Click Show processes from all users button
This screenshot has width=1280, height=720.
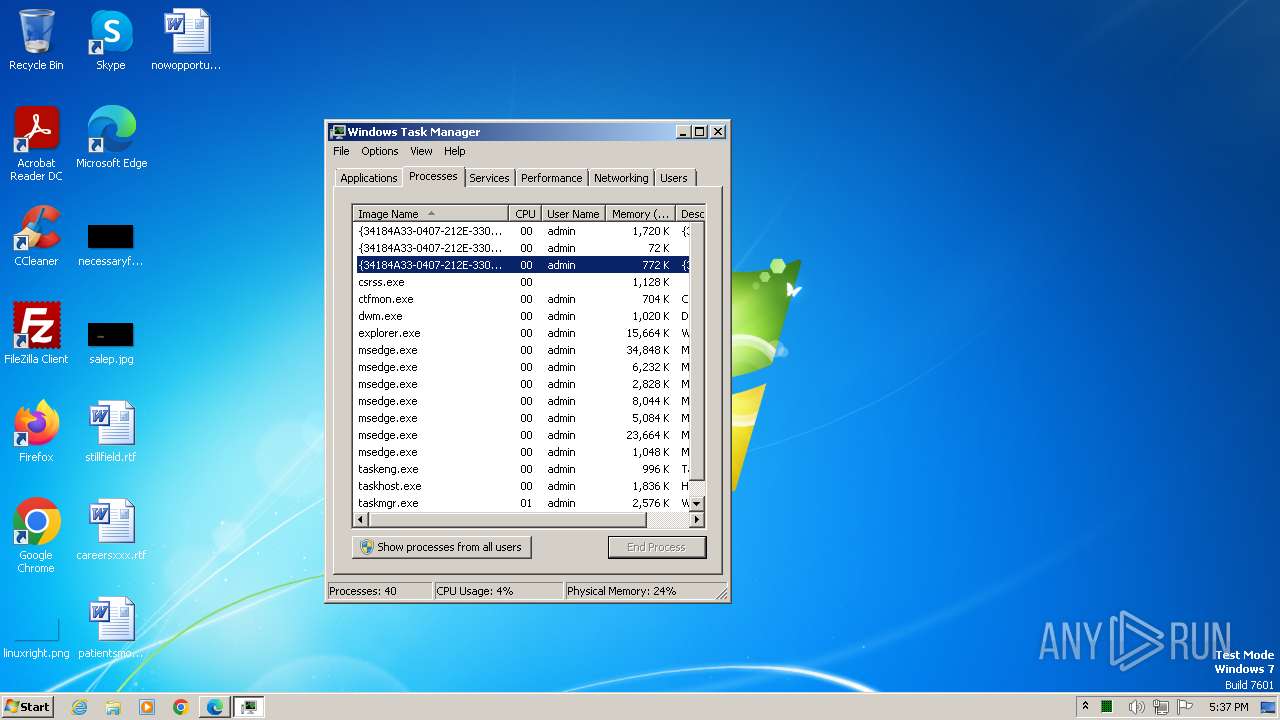click(x=441, y=547)
